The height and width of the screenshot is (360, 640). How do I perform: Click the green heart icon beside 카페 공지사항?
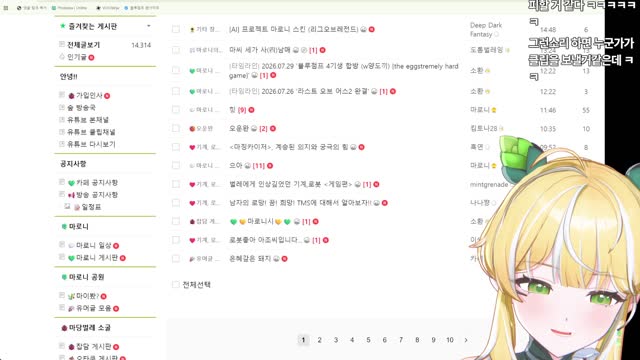coord(71,183)
